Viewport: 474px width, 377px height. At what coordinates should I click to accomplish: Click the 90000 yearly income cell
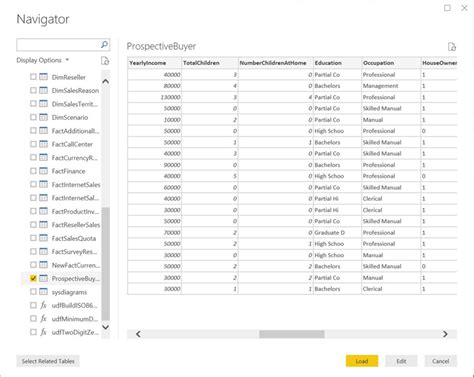154,165
